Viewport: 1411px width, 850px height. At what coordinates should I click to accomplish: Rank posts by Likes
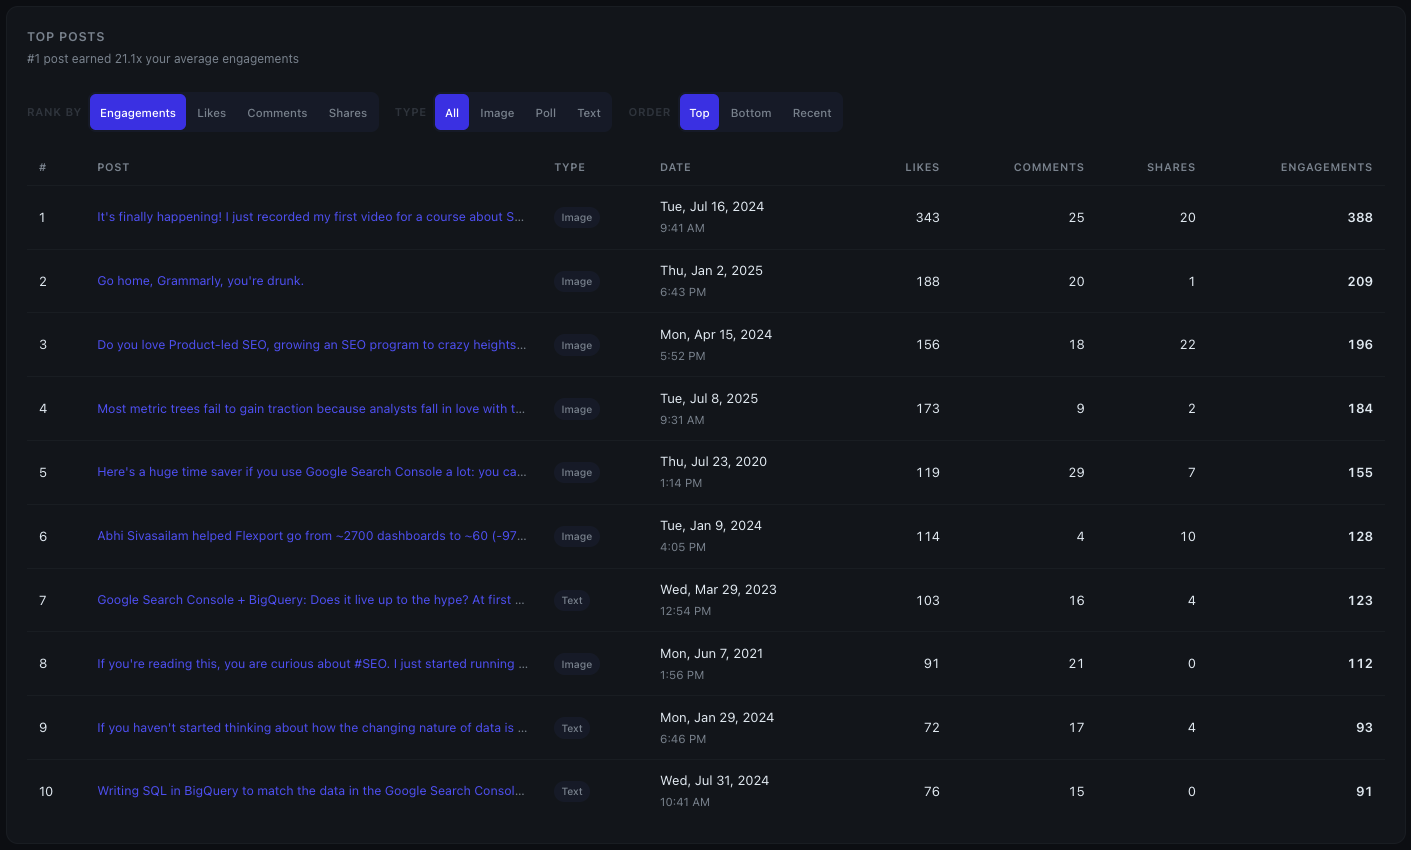pos(211,113)
